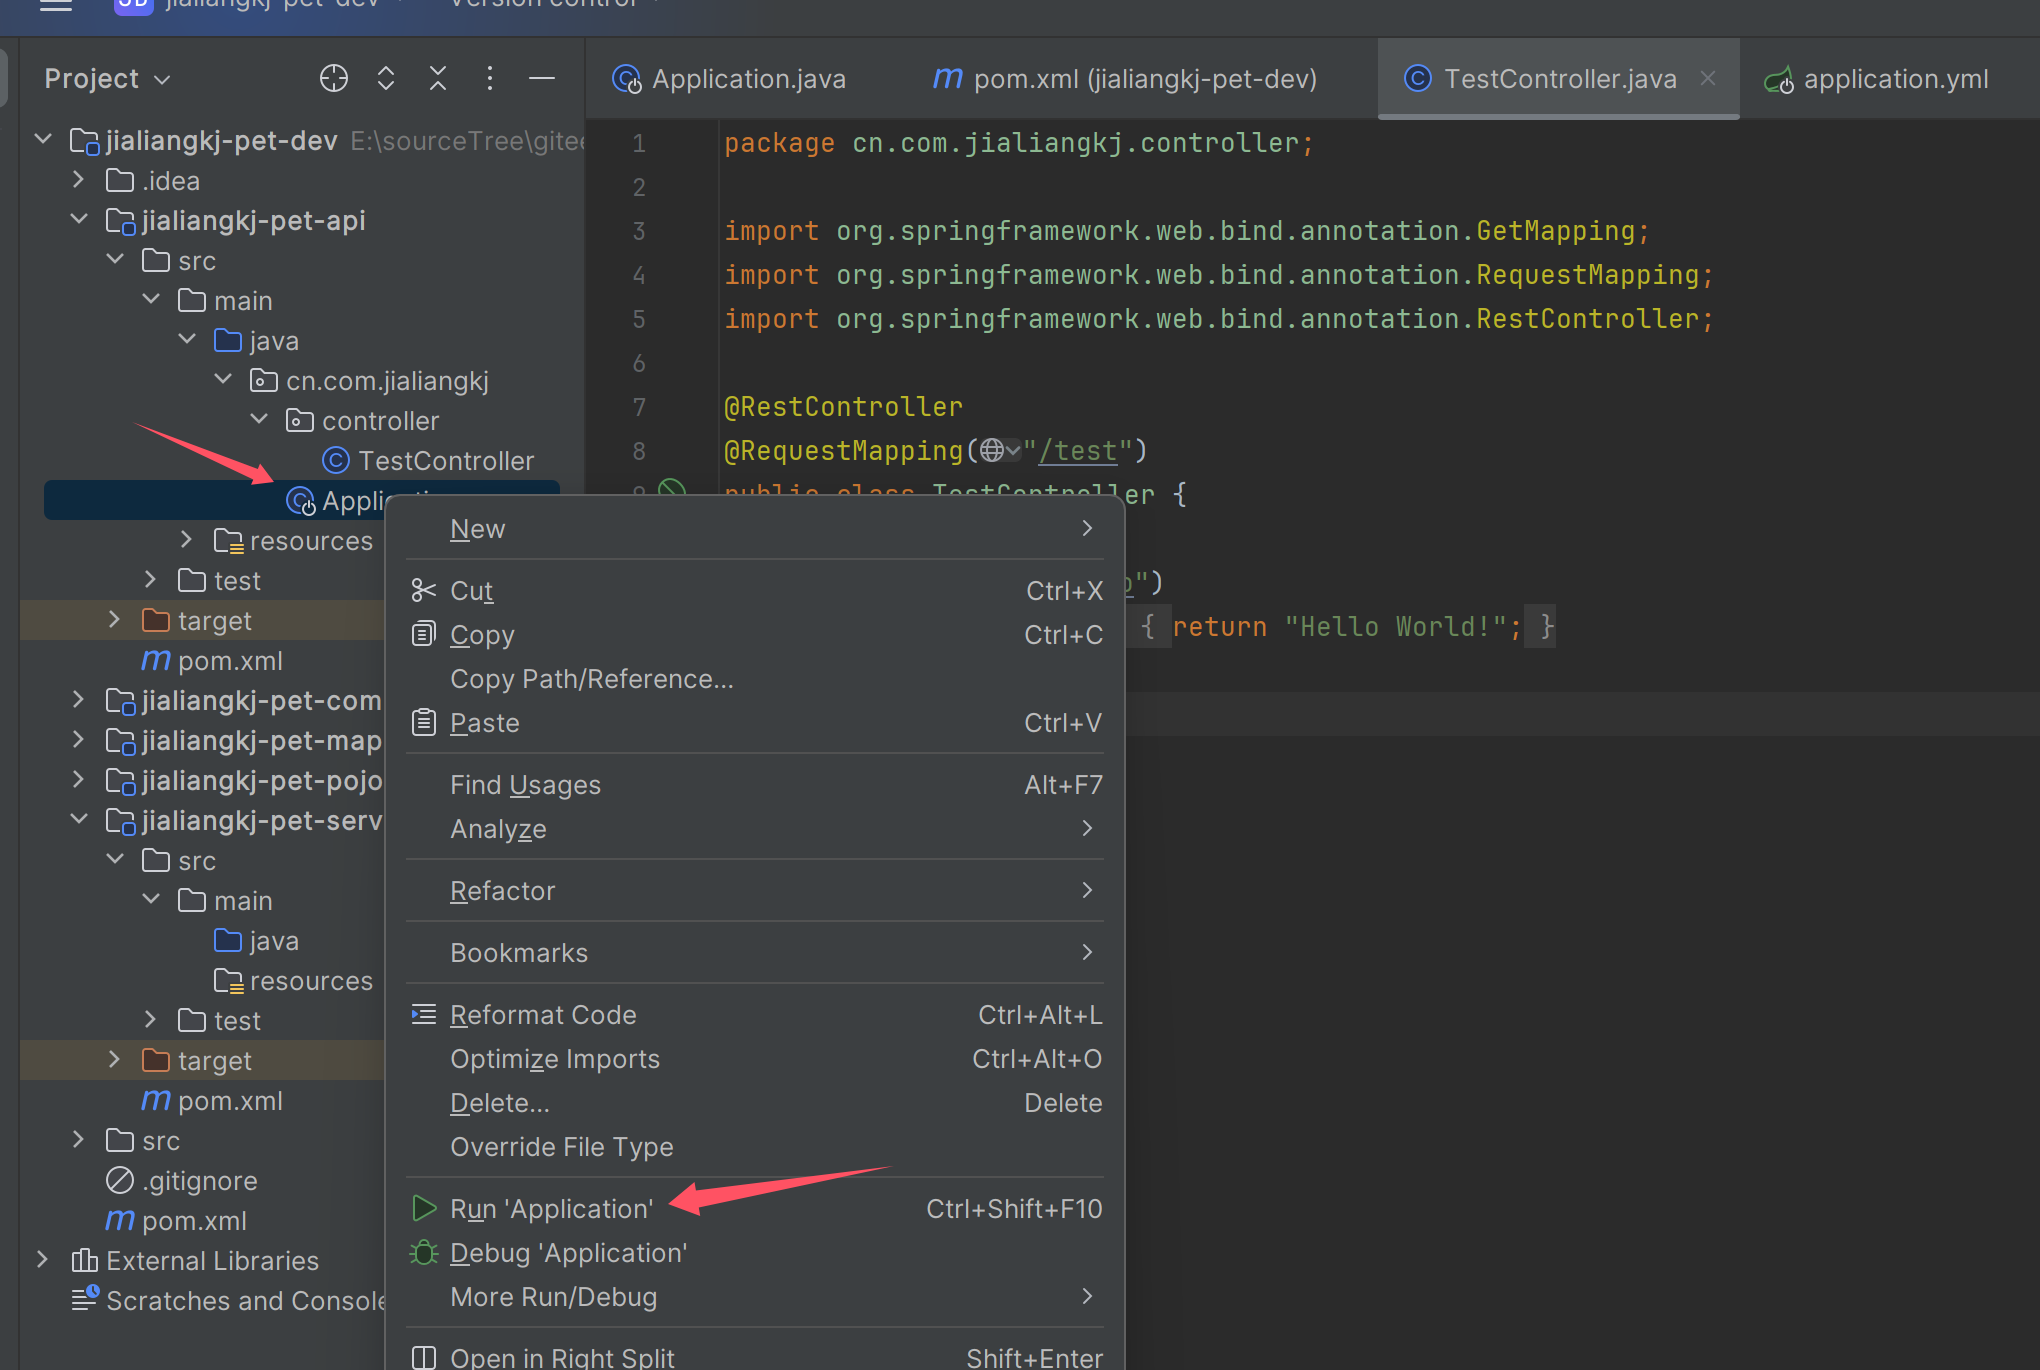Image resolution: width=2040 pixels, height=1370 pixels.
Task: Click the globe URL icon in RequestMapping
Action: (x=992, y=450)
